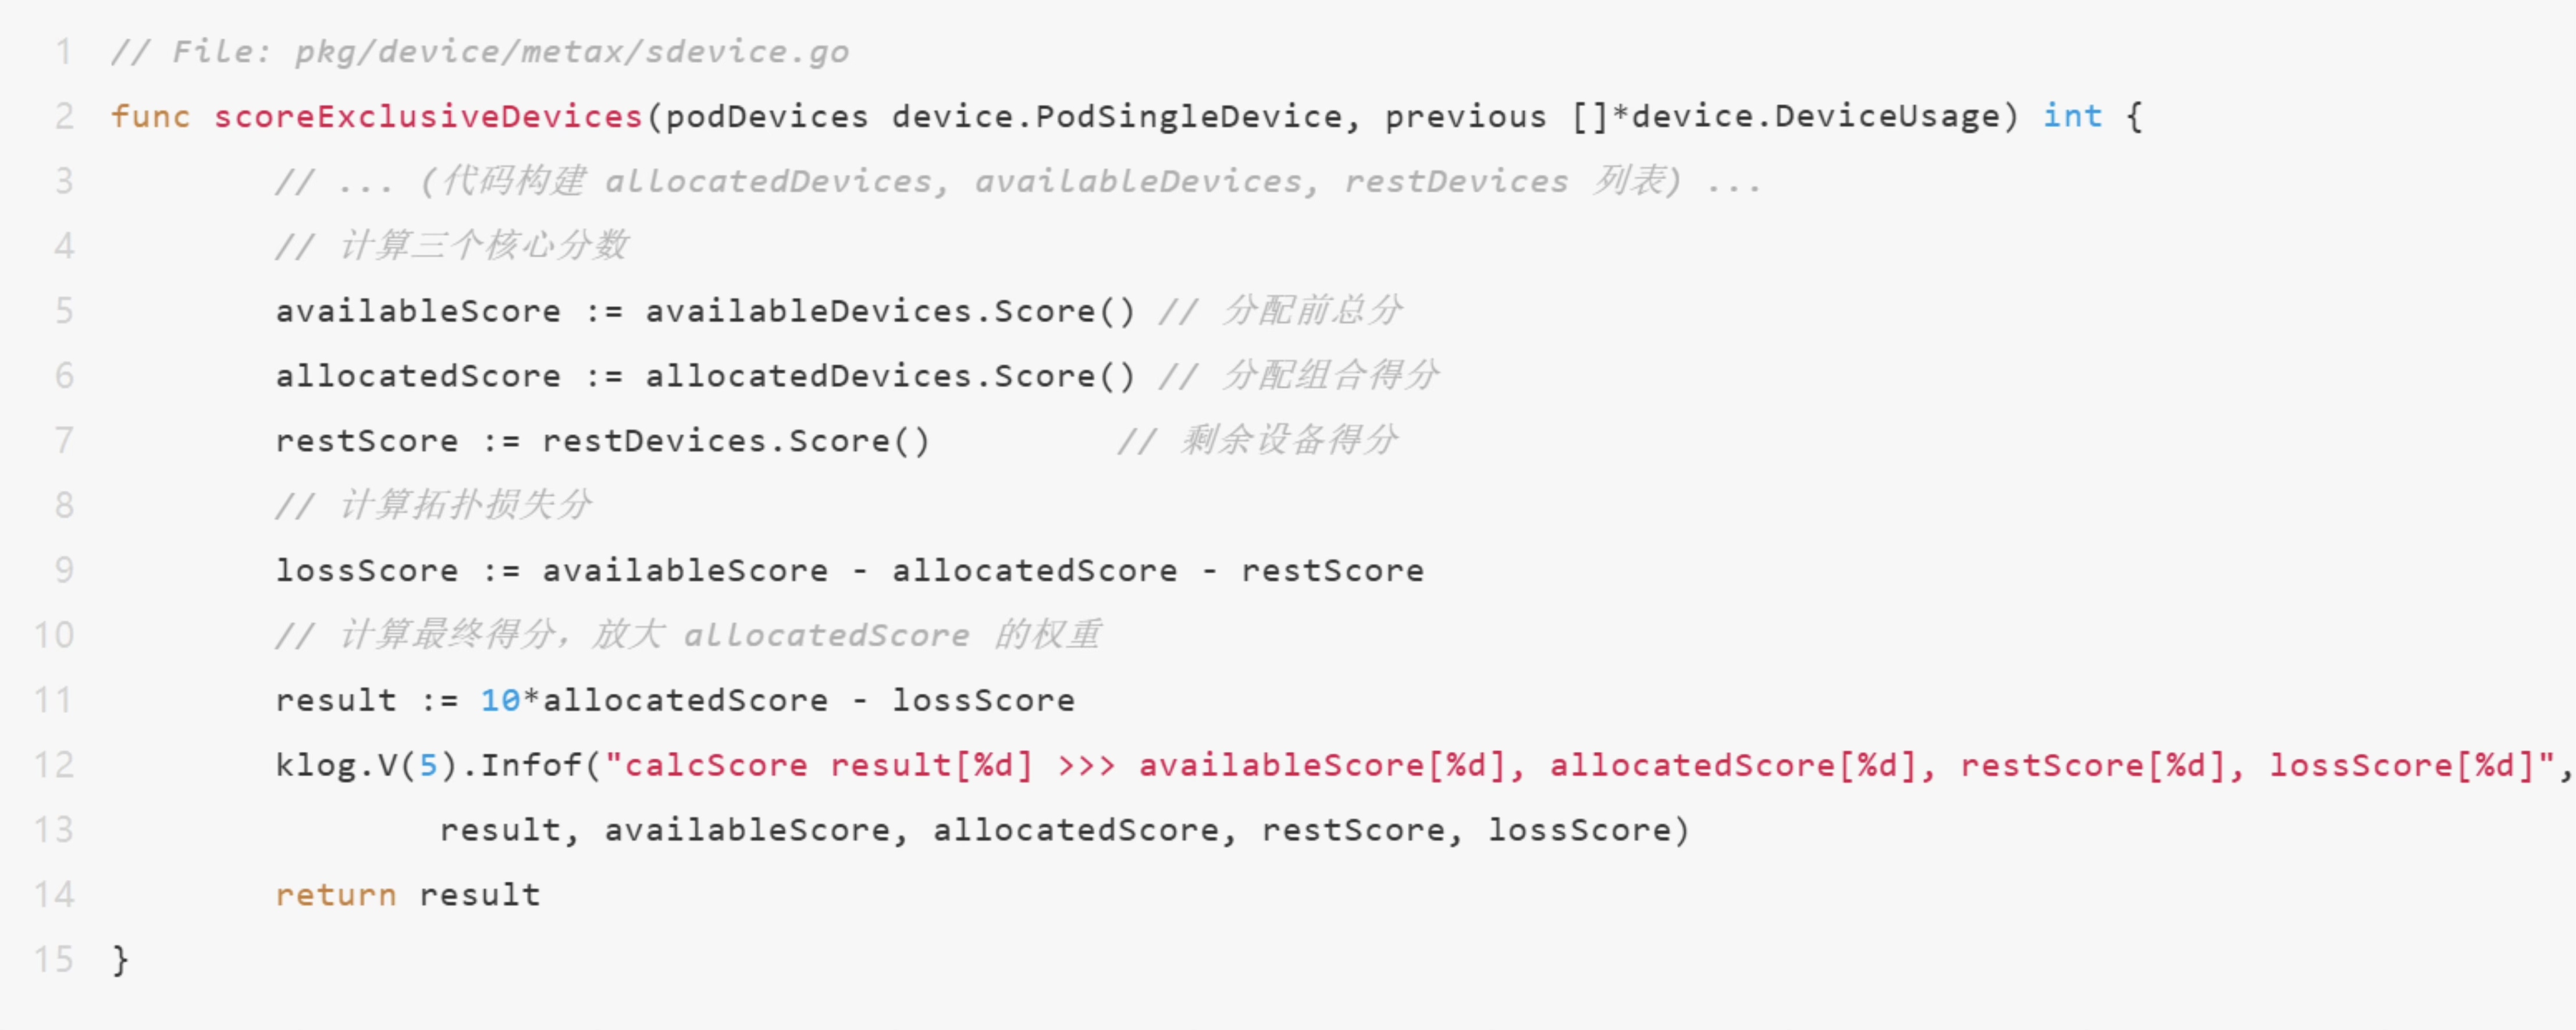2576x1030 pixels.
Task: Click the func keyword on line 2
Action: (x=150, y=116)
